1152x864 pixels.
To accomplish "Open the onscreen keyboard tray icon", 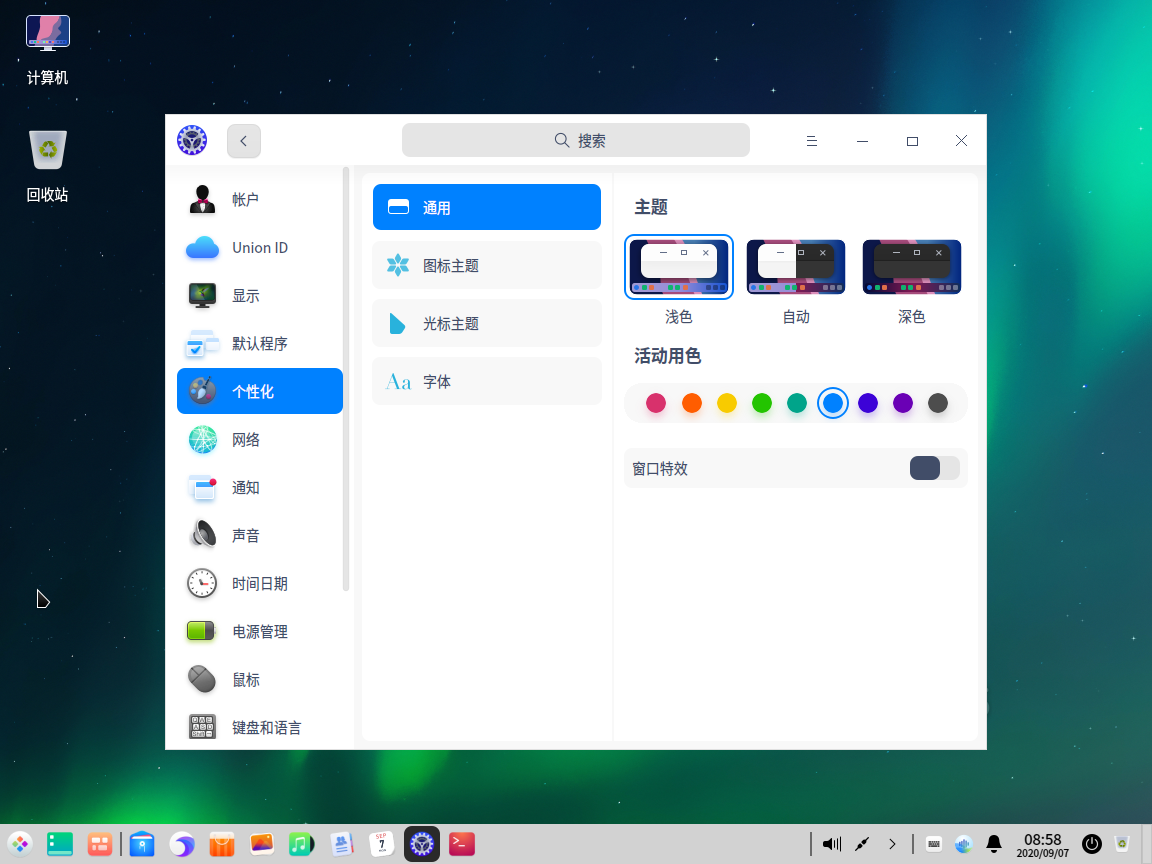I will coord(934,844).
